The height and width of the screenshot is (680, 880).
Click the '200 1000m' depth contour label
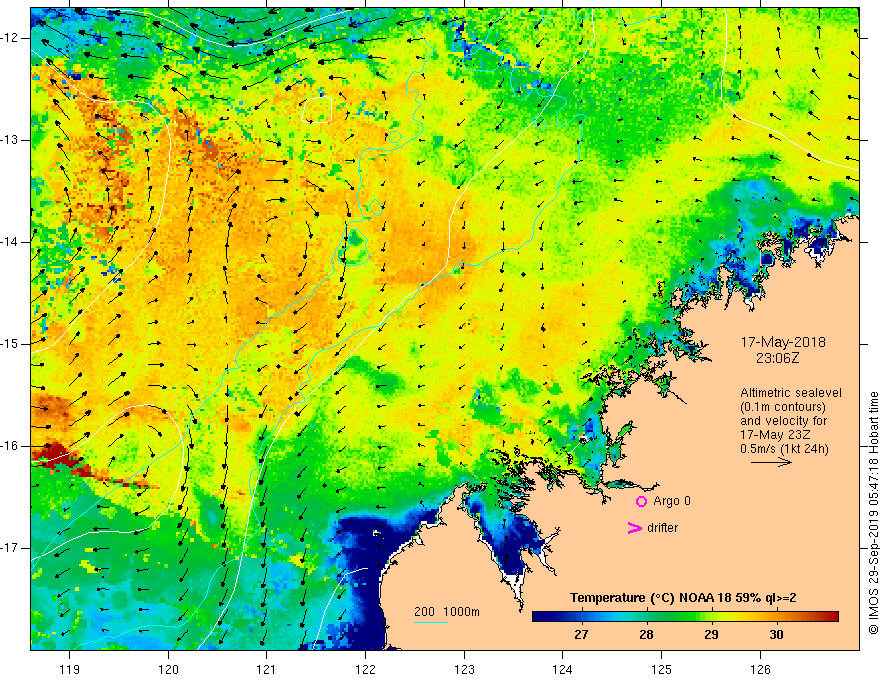coord(447,612)
